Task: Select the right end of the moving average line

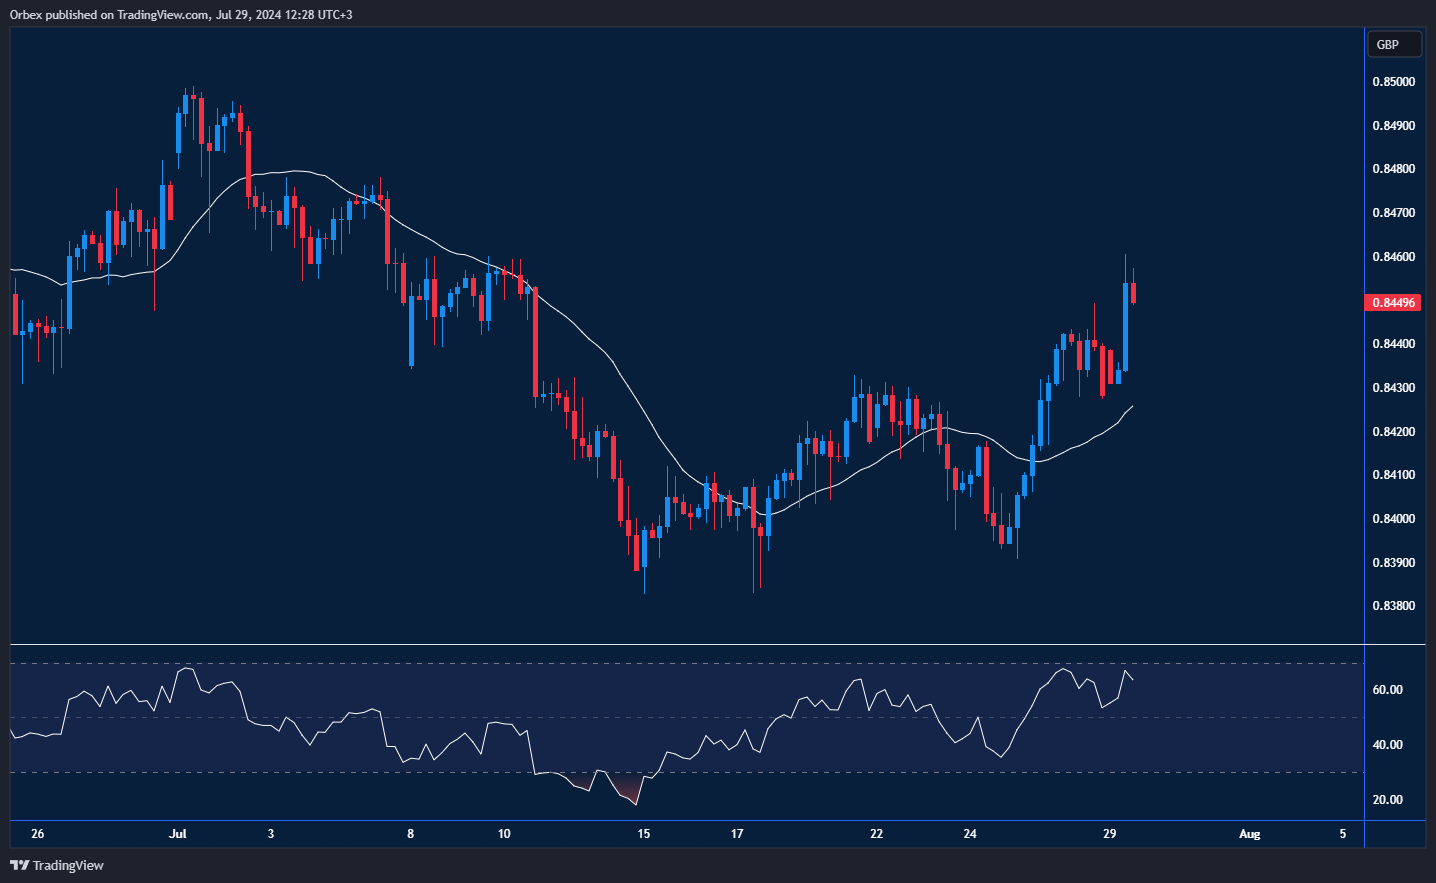Action: click(x=1132, y=406)
